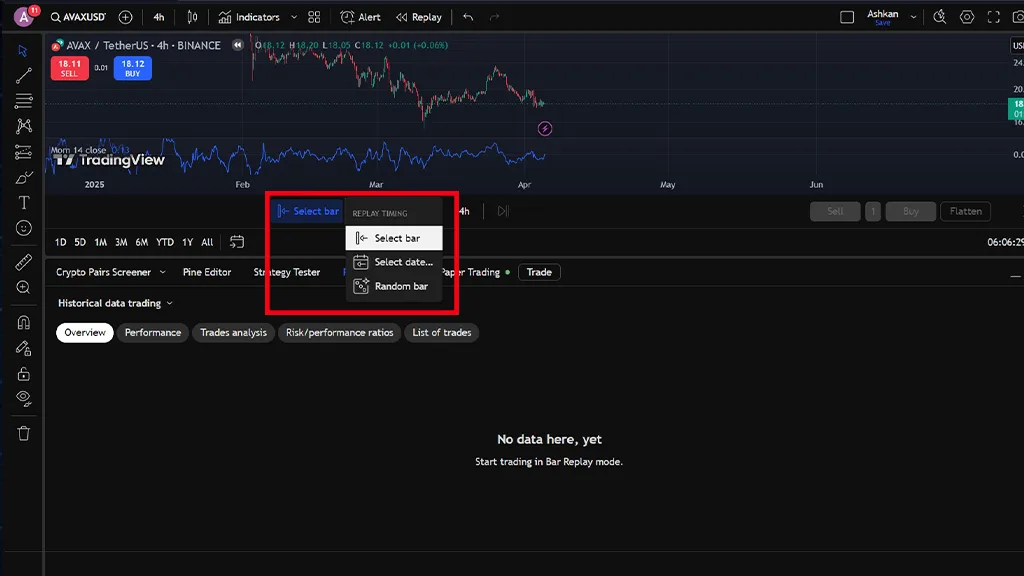Click the blue 18.12 BUY button

[x=133, y=68]
